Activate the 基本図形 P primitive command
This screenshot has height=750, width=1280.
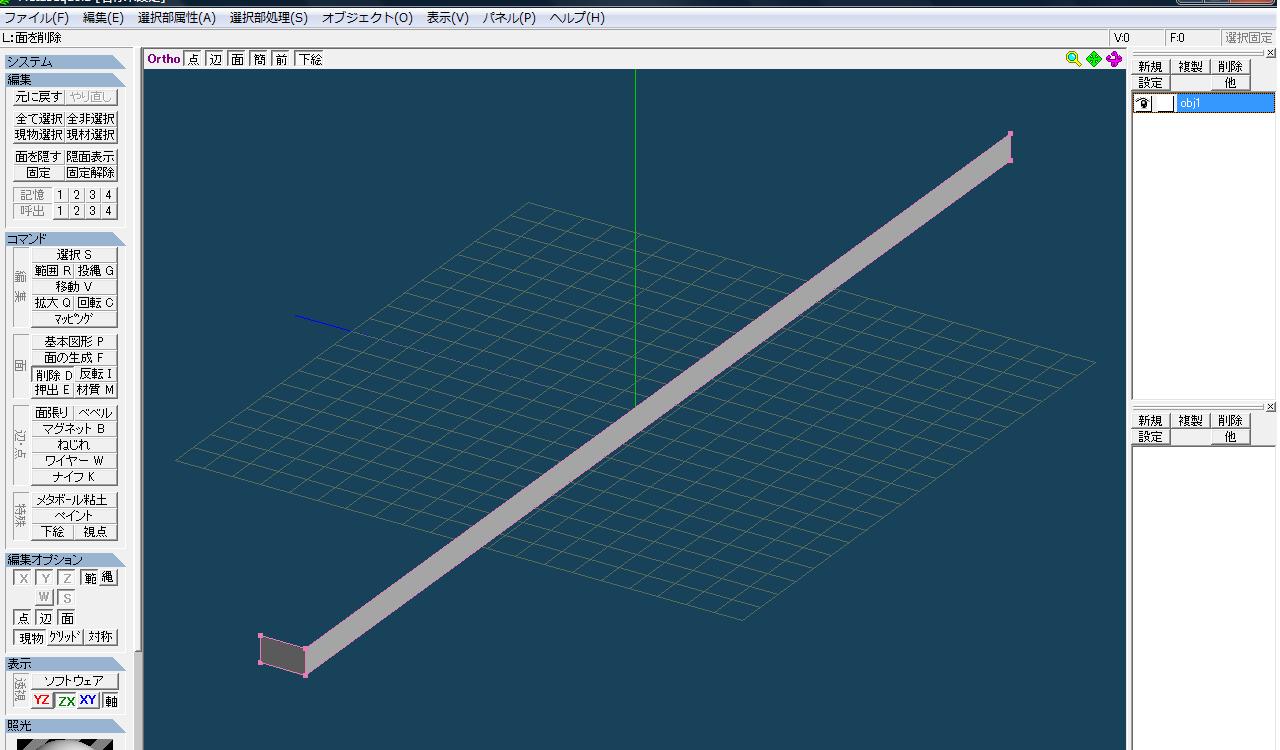74,342
